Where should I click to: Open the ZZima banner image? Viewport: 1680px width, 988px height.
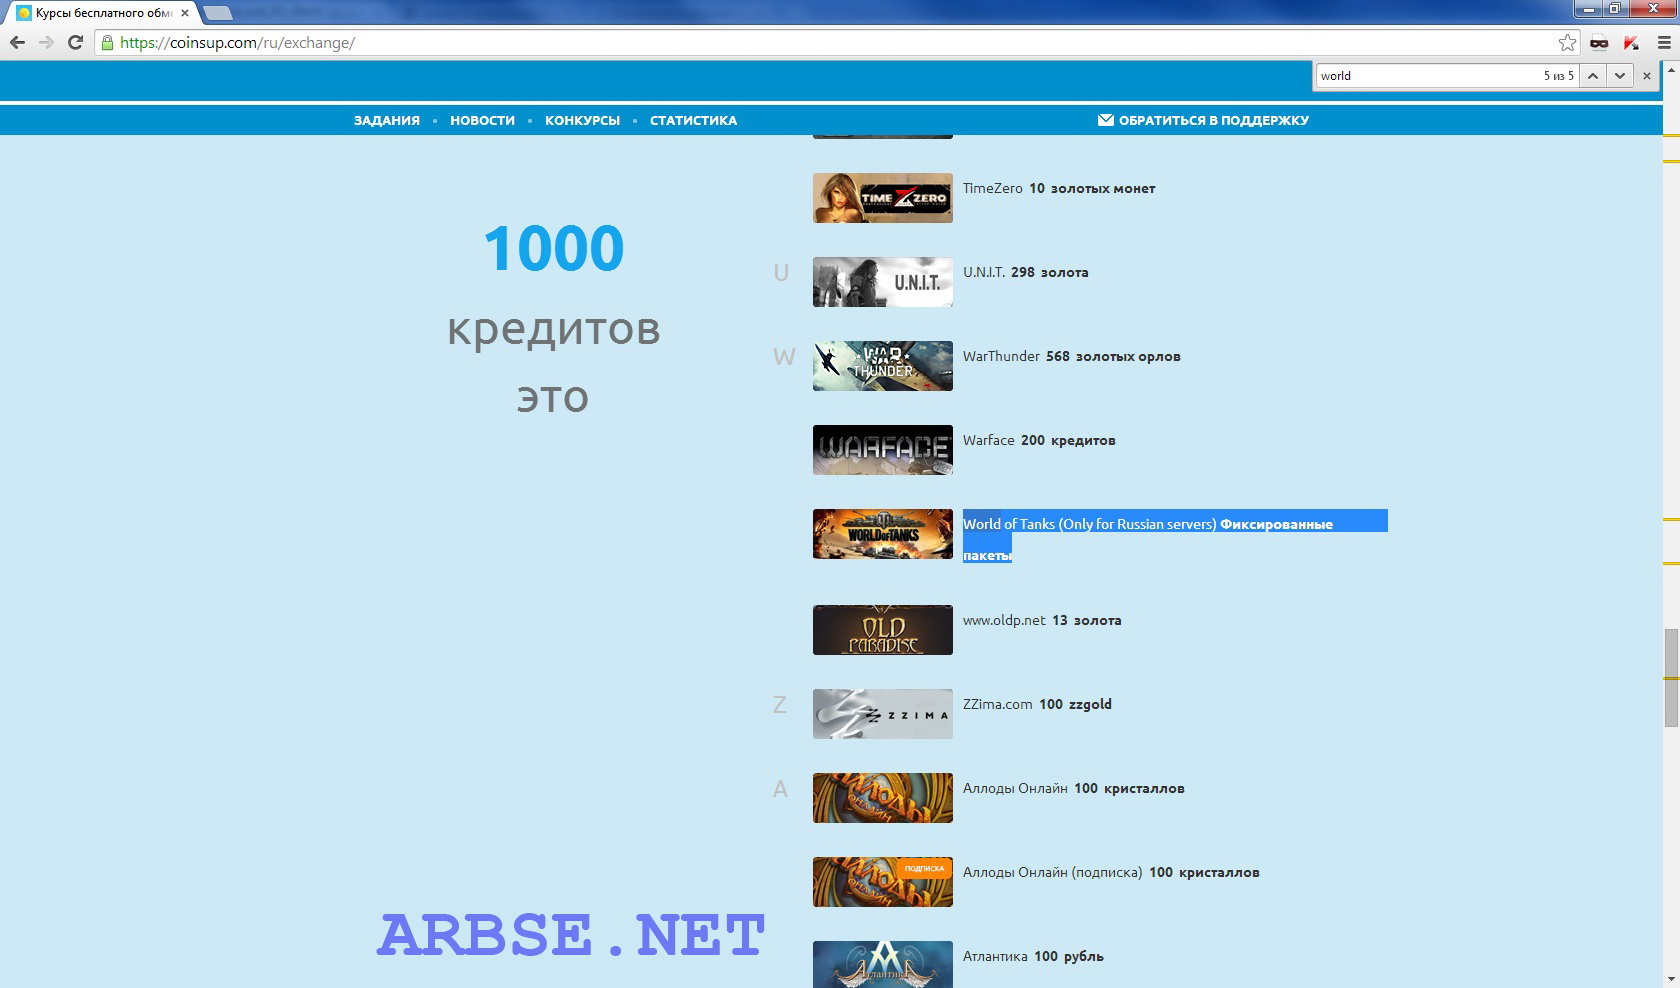[883, 714]
